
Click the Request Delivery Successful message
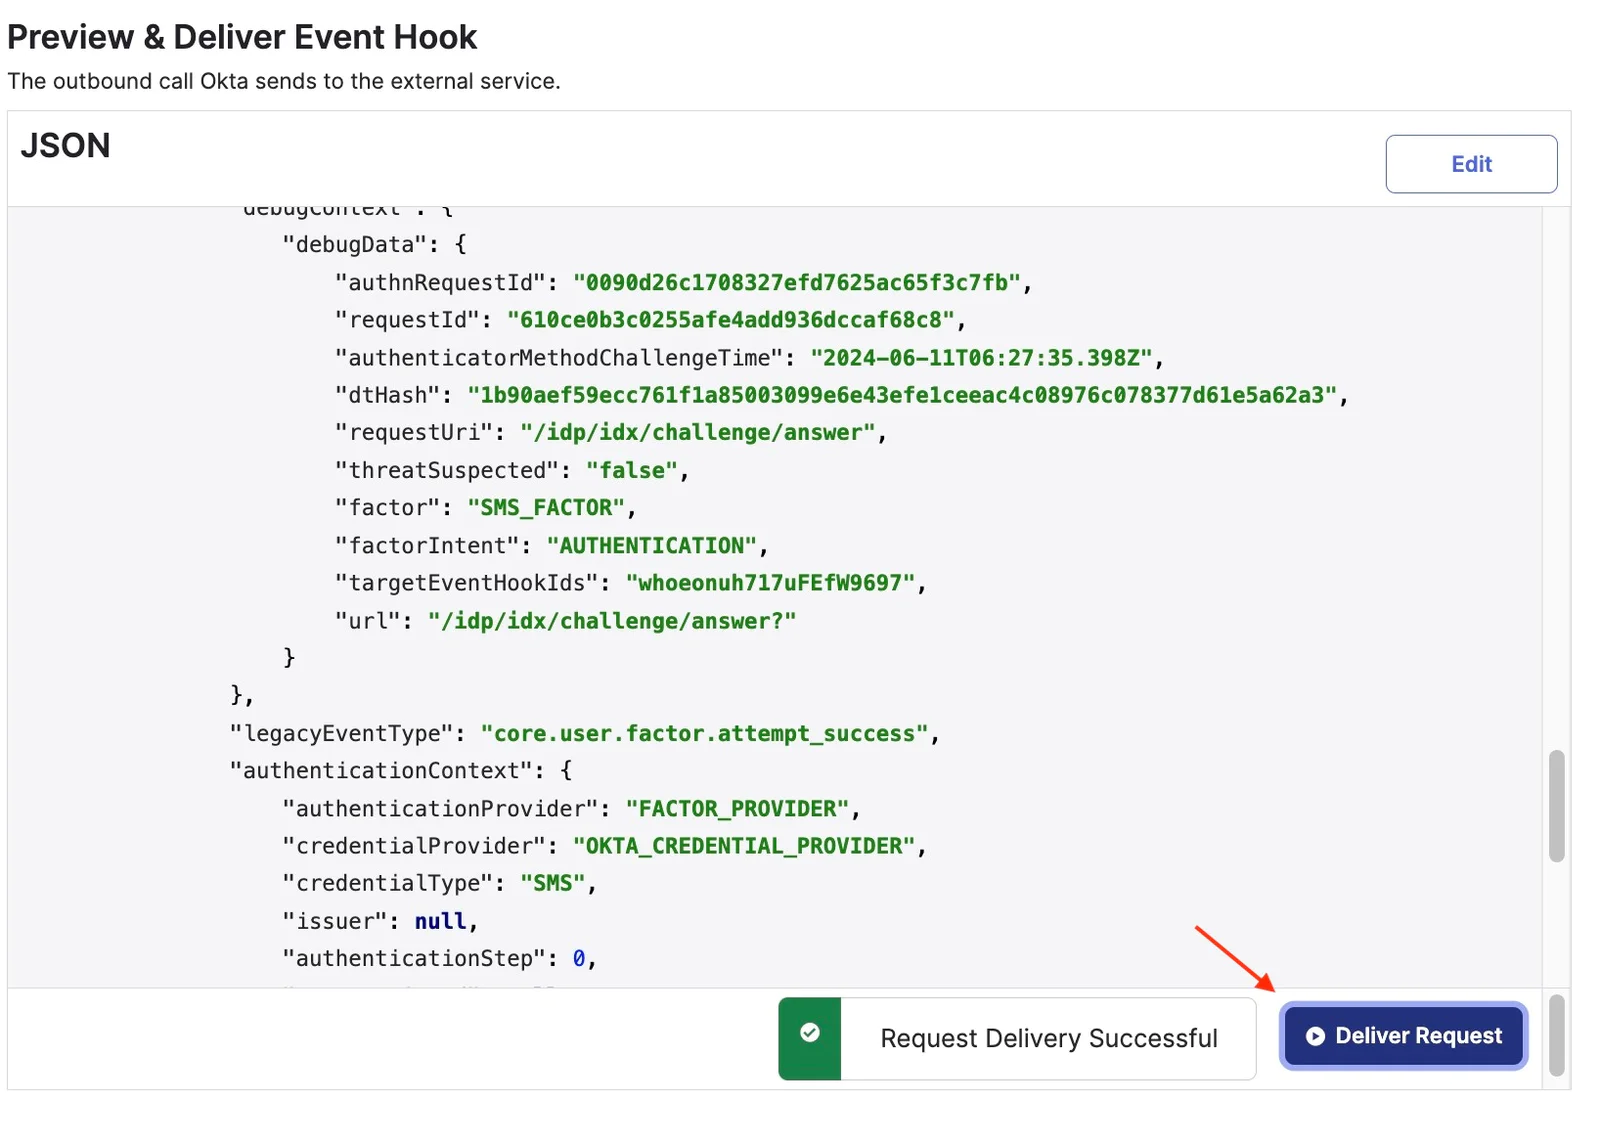(x=1048, y=1038)
